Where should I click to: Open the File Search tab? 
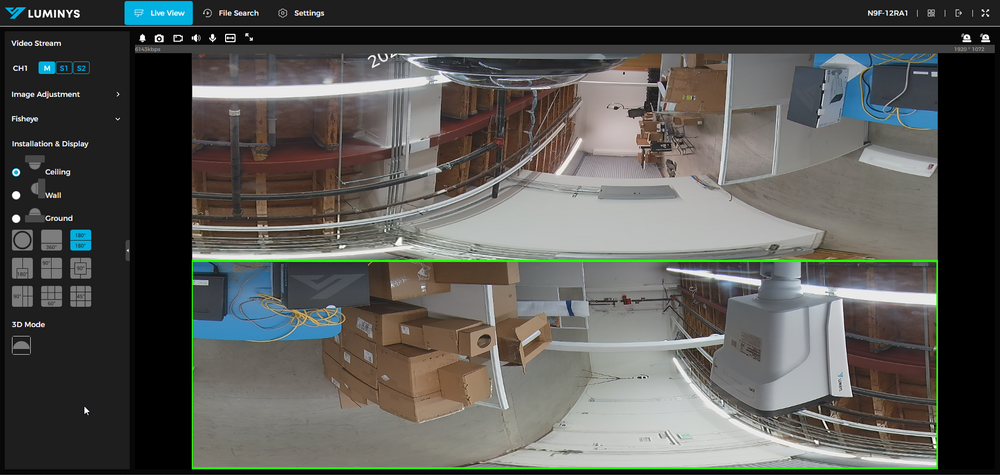coord(230,13)
